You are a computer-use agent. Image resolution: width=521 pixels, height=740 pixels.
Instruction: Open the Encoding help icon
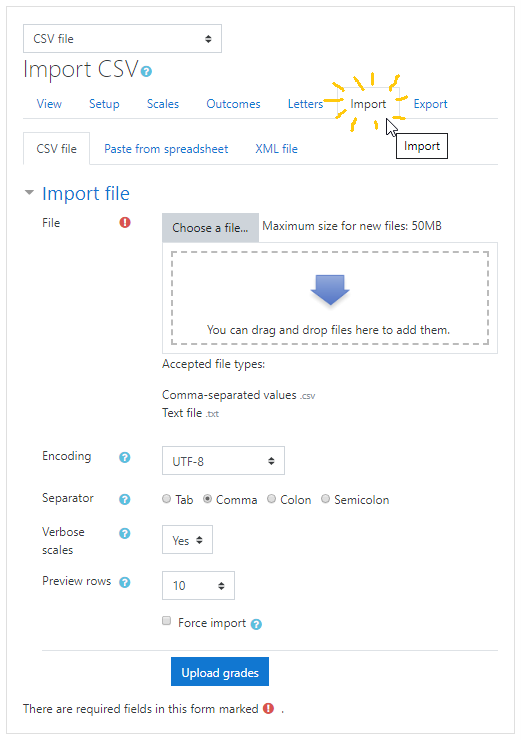(125, 457)
